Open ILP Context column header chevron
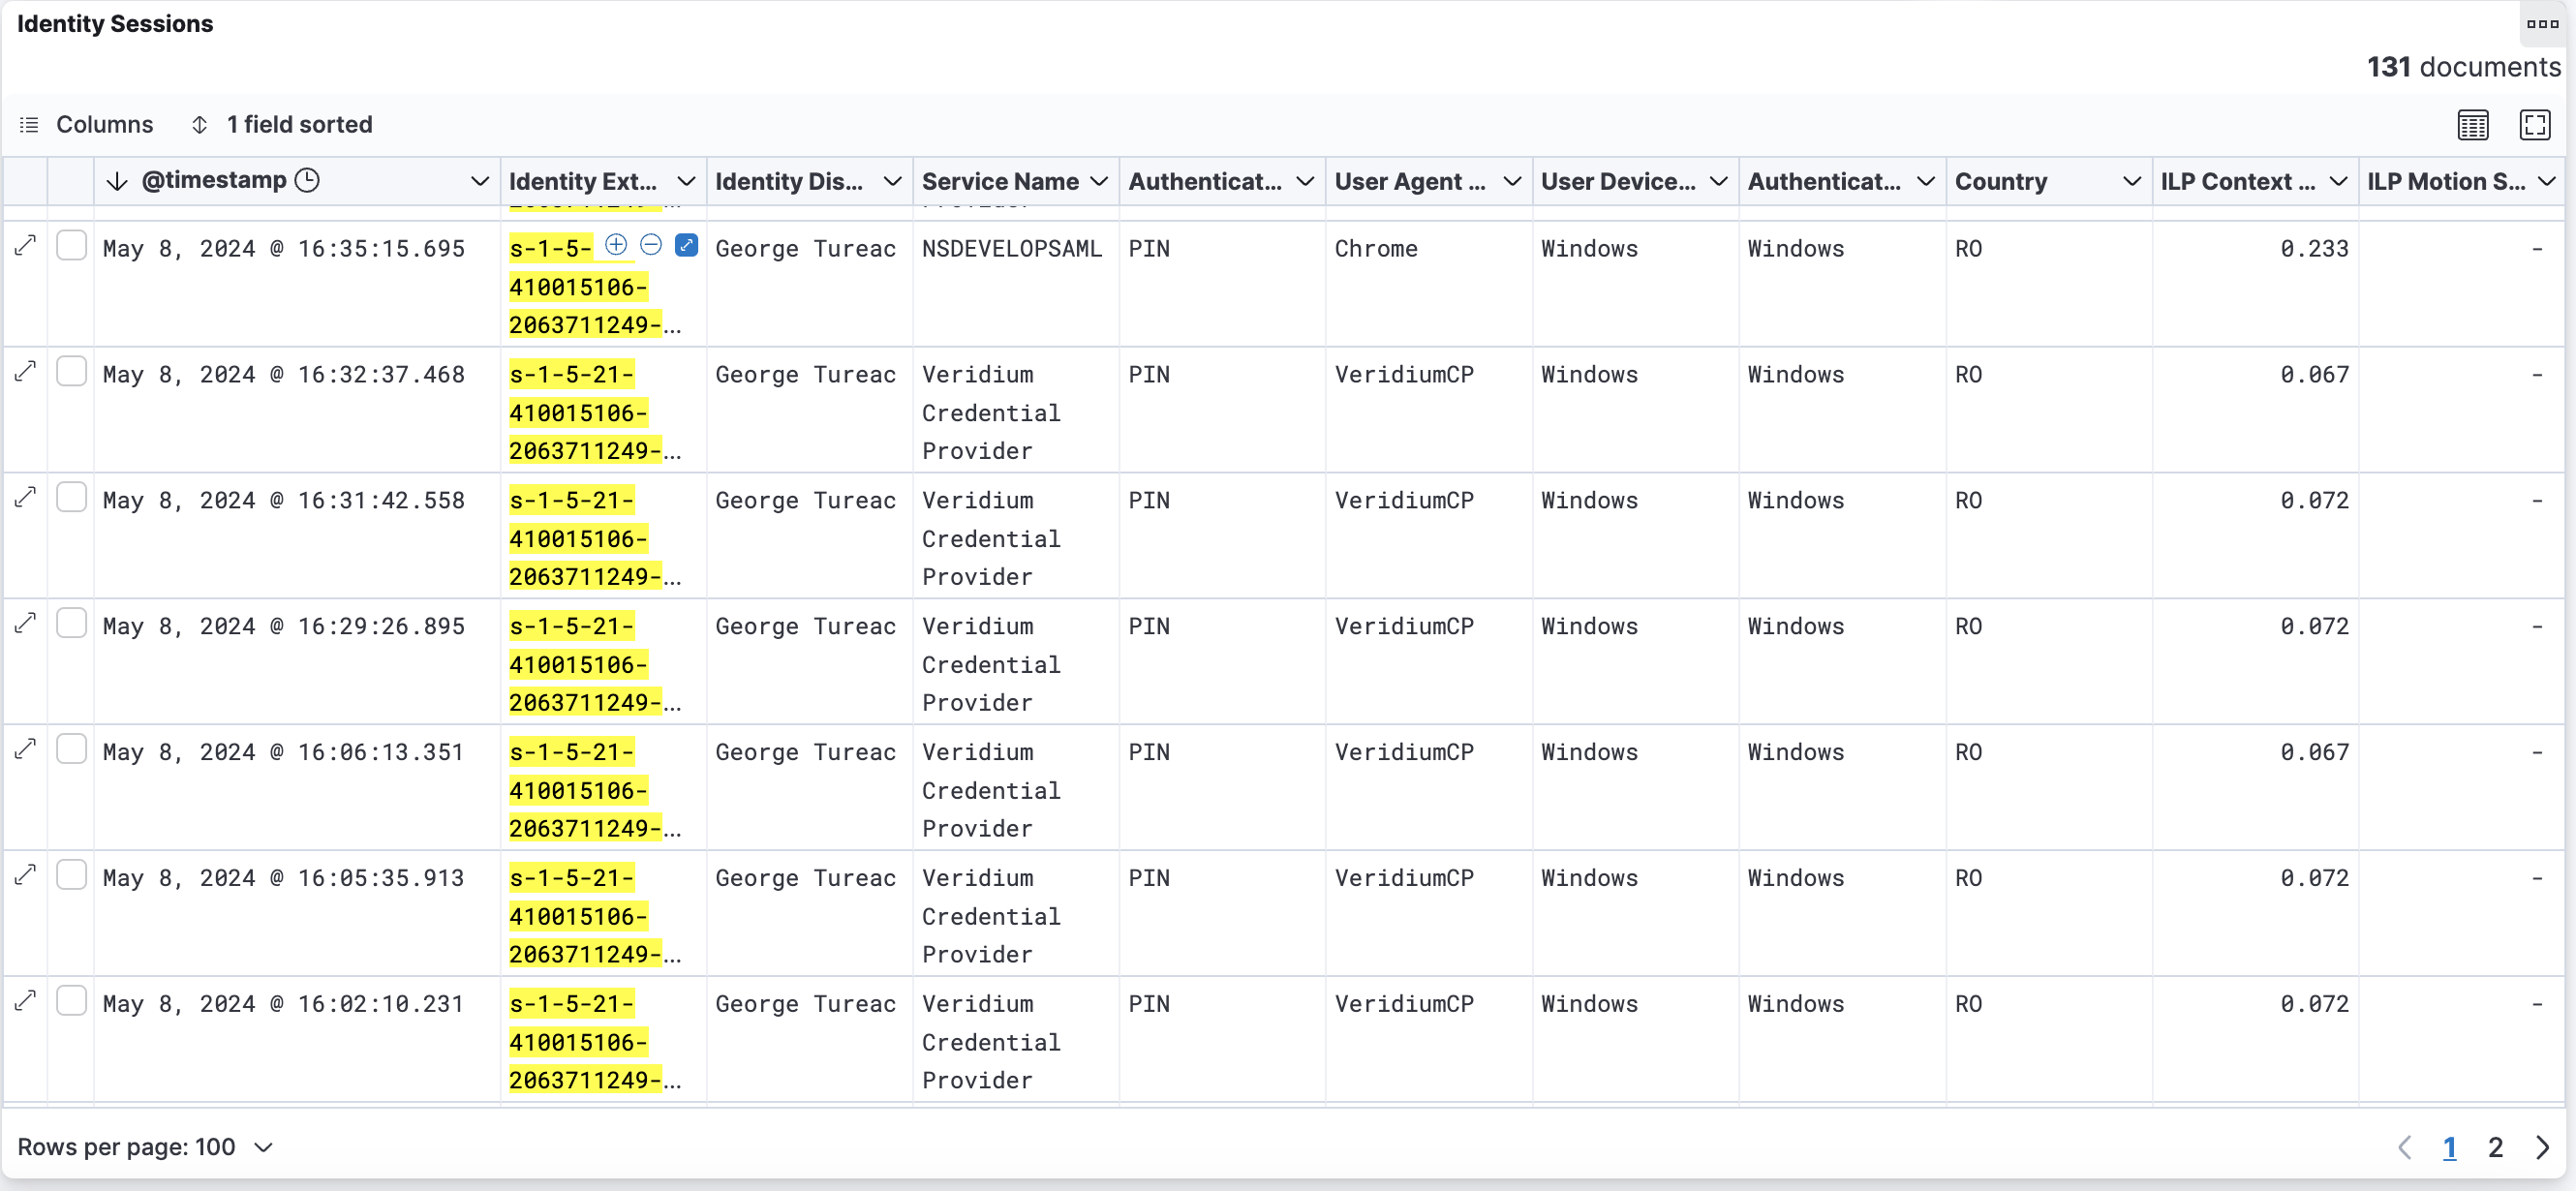 (x=2338, y=182)
